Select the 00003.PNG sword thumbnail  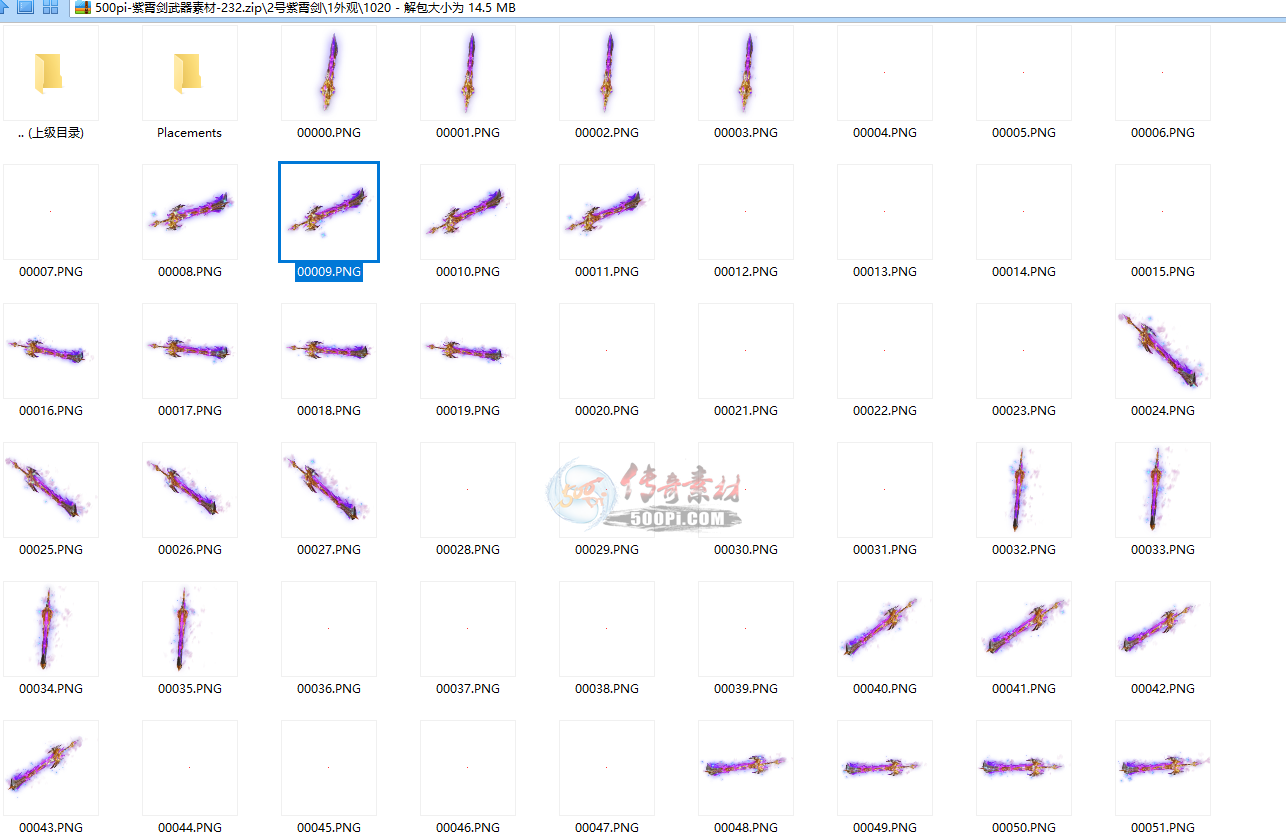click(x=746, y=73)
